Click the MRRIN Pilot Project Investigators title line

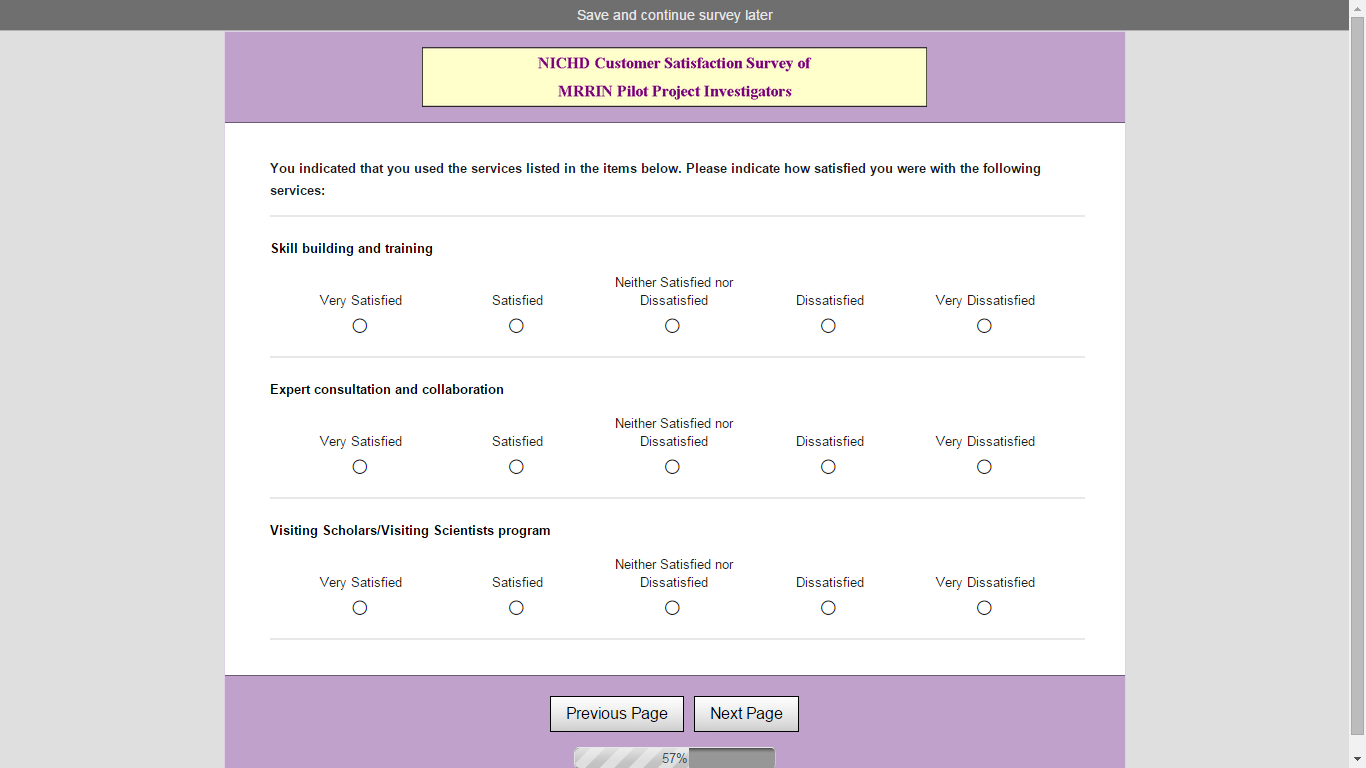675,91
